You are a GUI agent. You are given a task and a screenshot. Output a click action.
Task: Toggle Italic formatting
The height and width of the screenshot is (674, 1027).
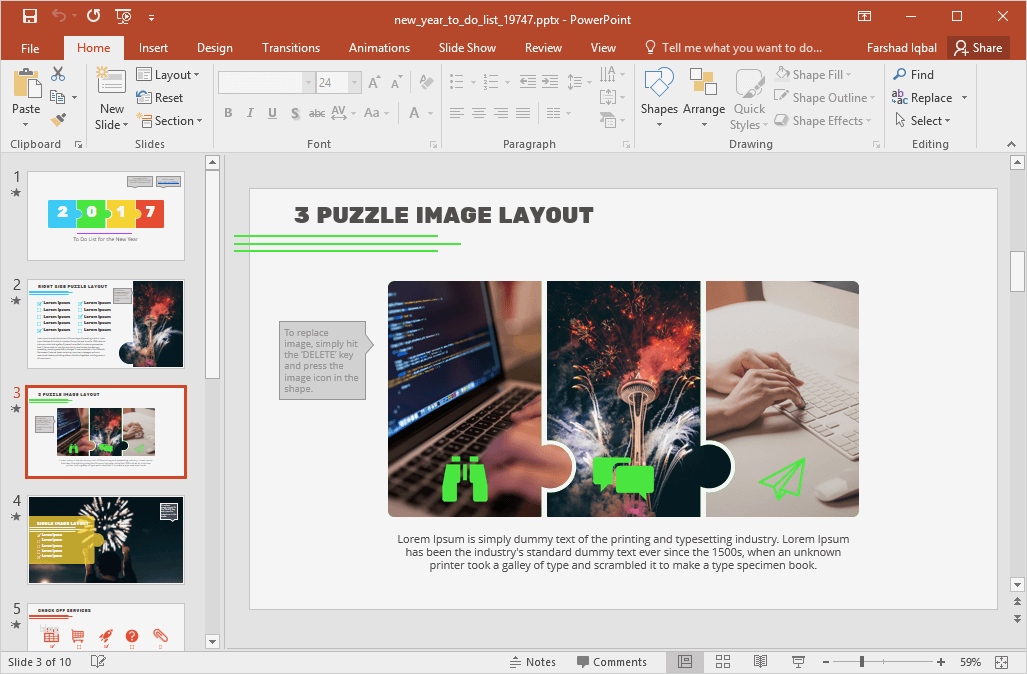250,113
